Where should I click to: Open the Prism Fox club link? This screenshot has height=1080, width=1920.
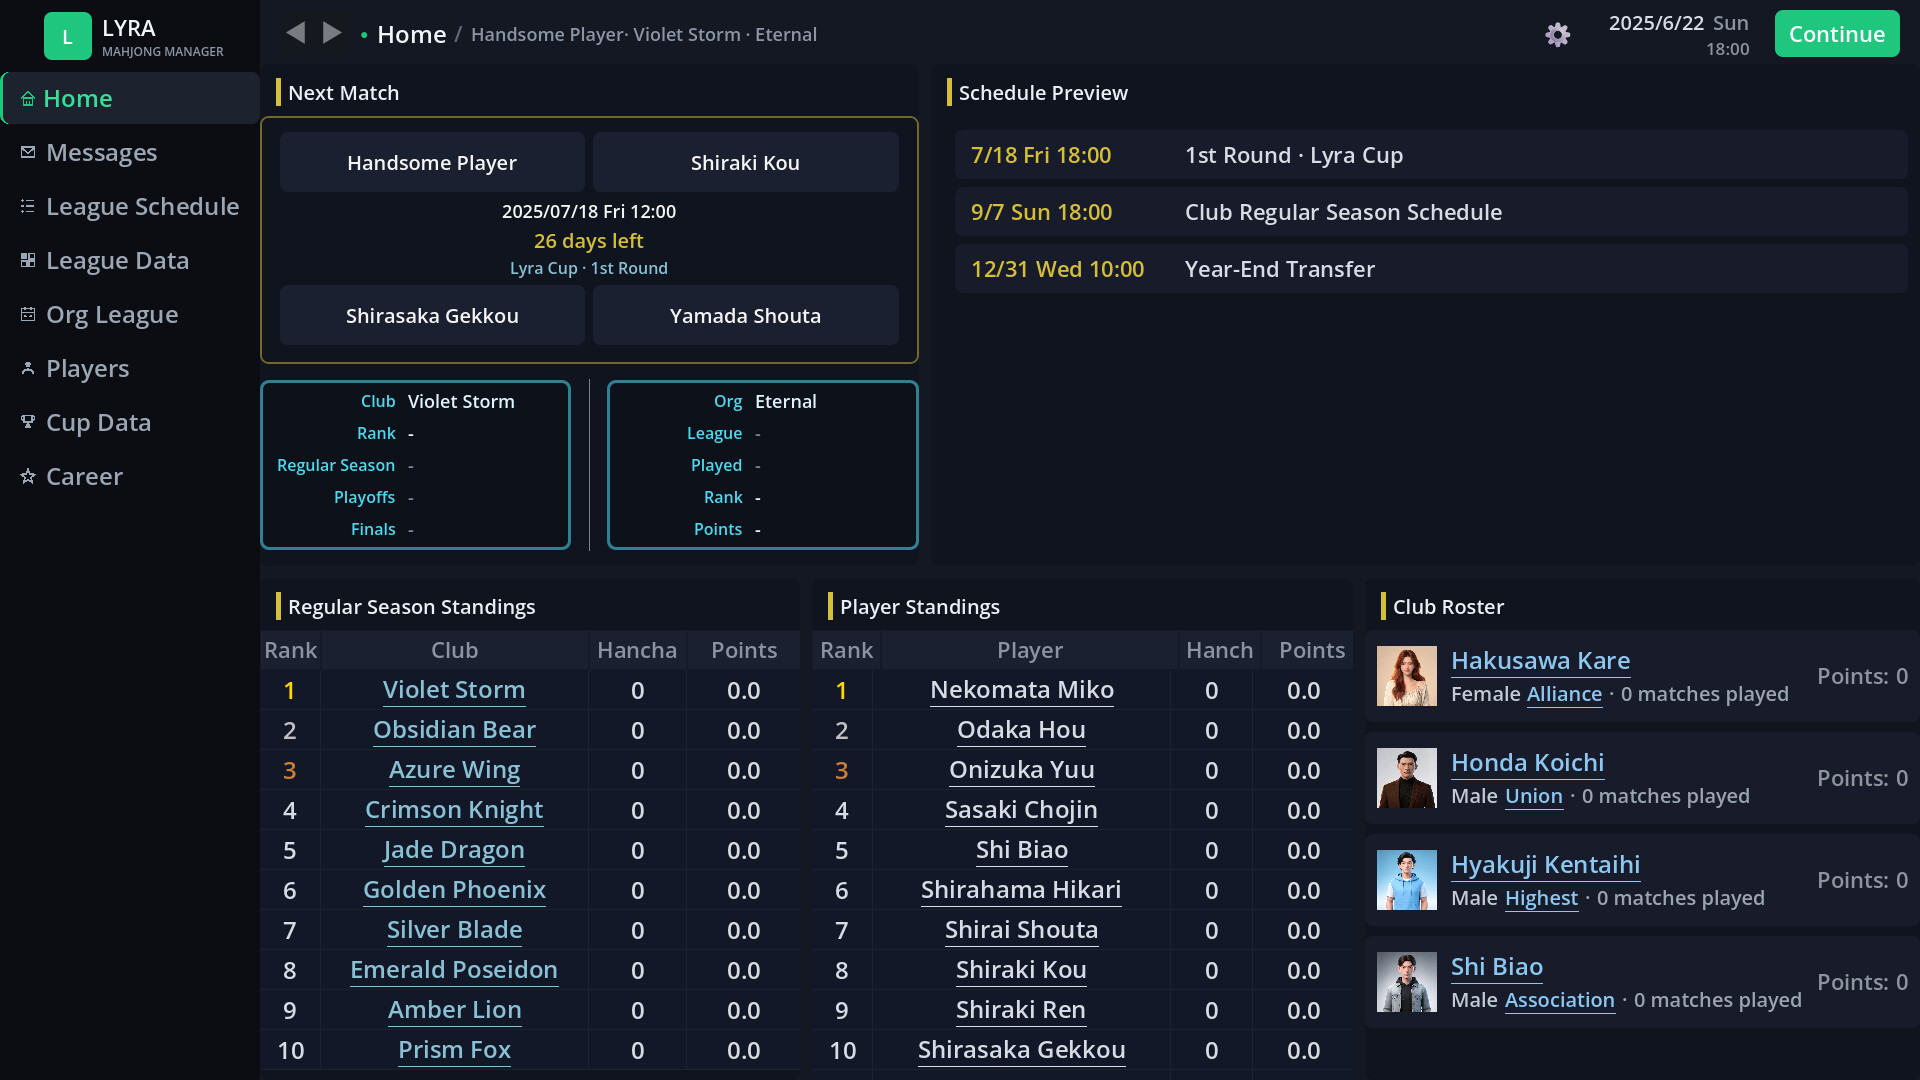[x=454, y=1050]
